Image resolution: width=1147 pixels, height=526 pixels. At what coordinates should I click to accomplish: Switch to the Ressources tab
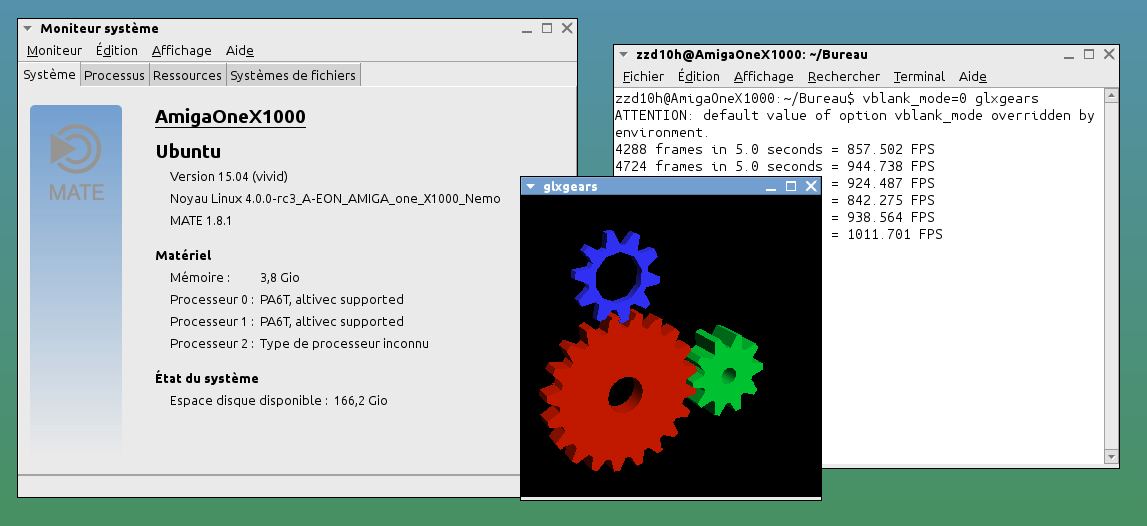[187, 75]
